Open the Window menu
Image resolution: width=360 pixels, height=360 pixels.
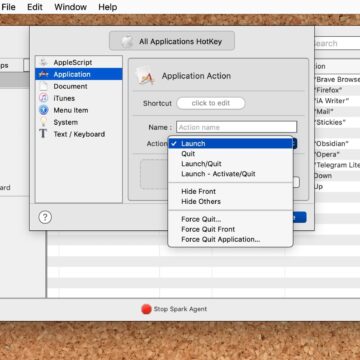click(70, 7)
